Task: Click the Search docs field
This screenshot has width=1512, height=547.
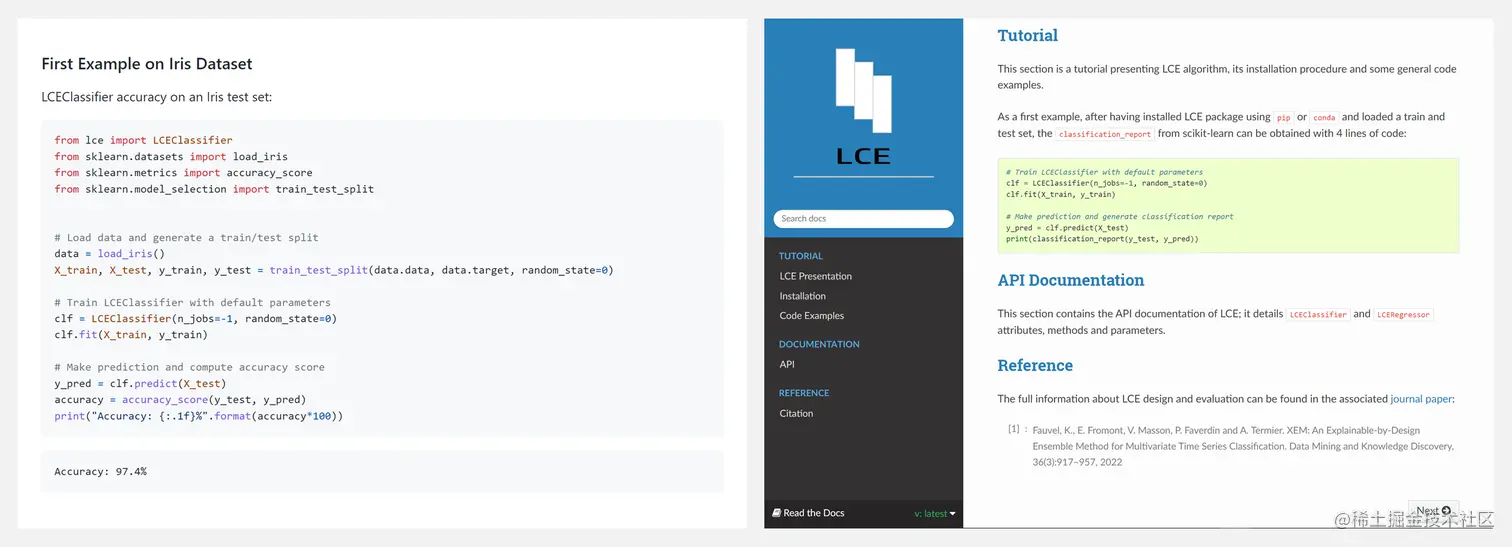Action: (x=863, y=218)
